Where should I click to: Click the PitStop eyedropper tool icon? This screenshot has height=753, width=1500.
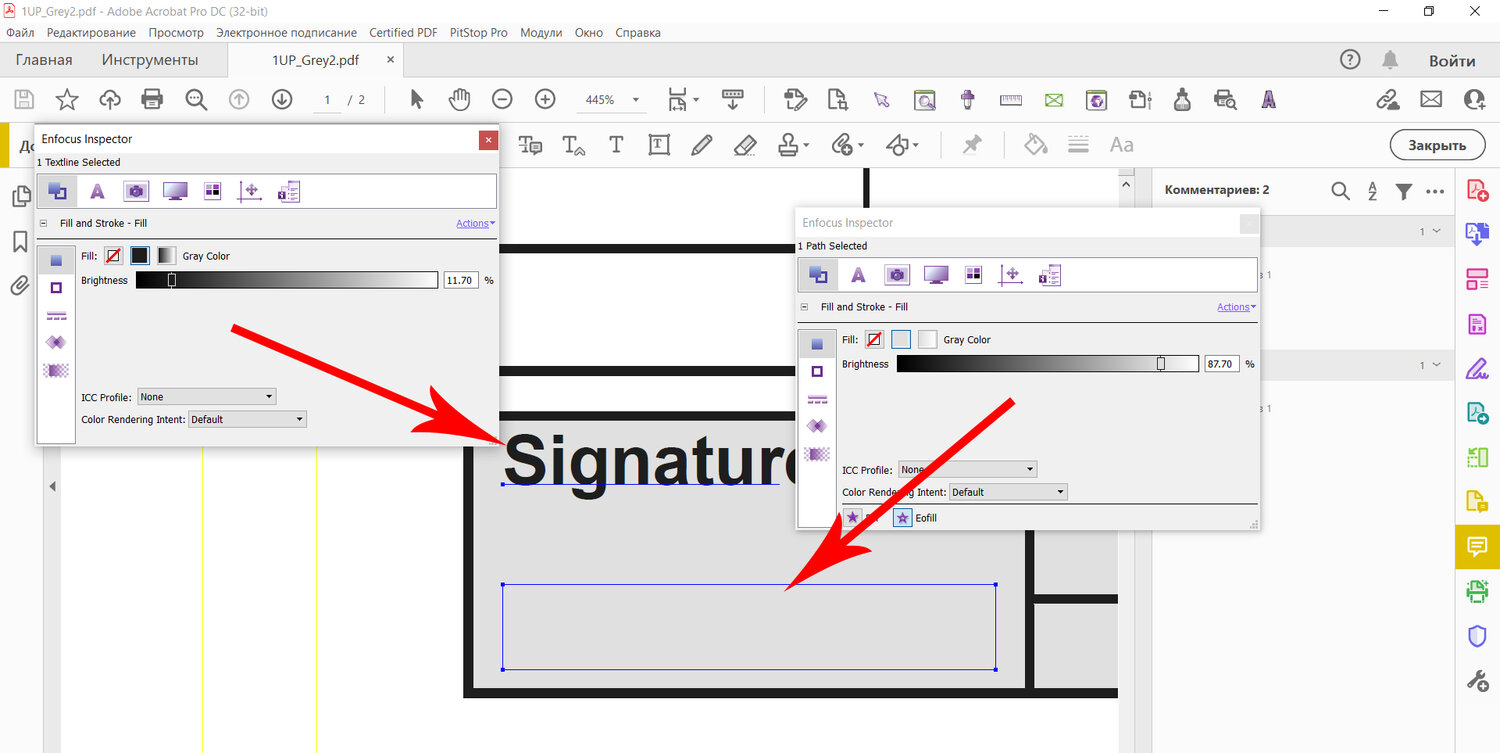pyautogui.click(x=968, y=99)
